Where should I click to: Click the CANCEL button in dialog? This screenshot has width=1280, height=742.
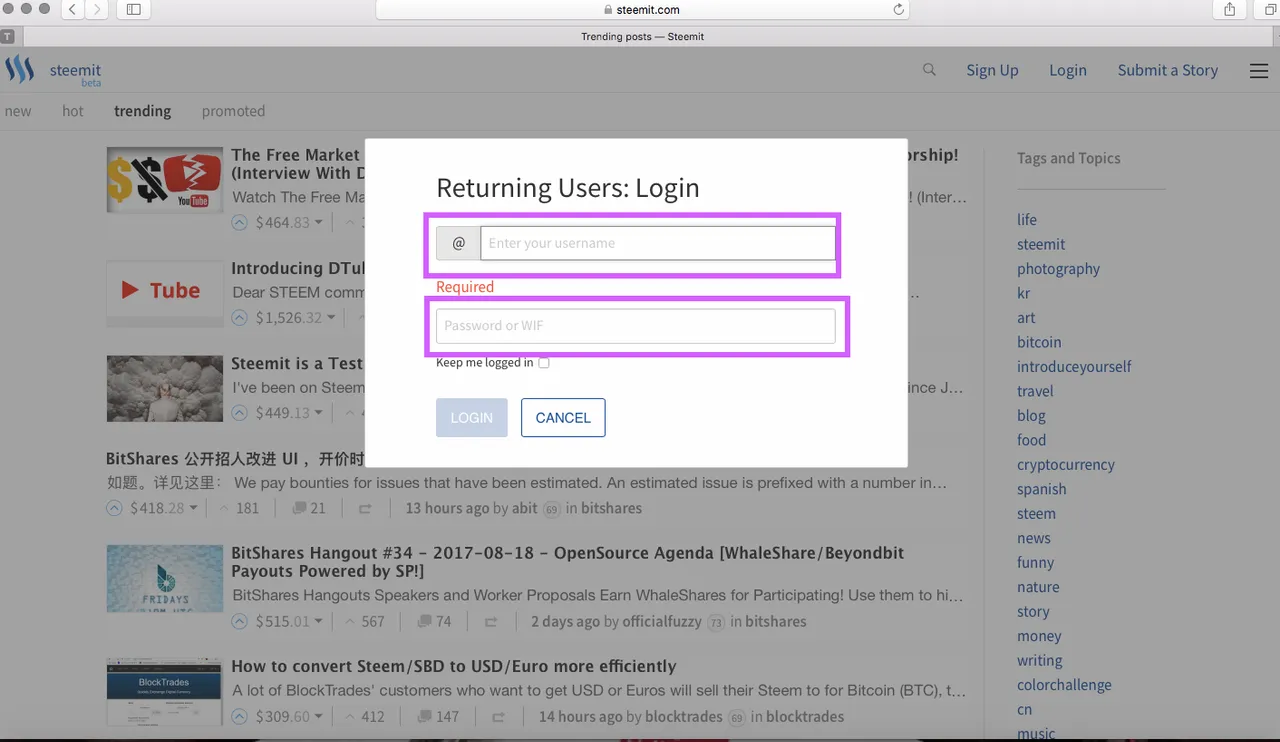pos(563,418)
